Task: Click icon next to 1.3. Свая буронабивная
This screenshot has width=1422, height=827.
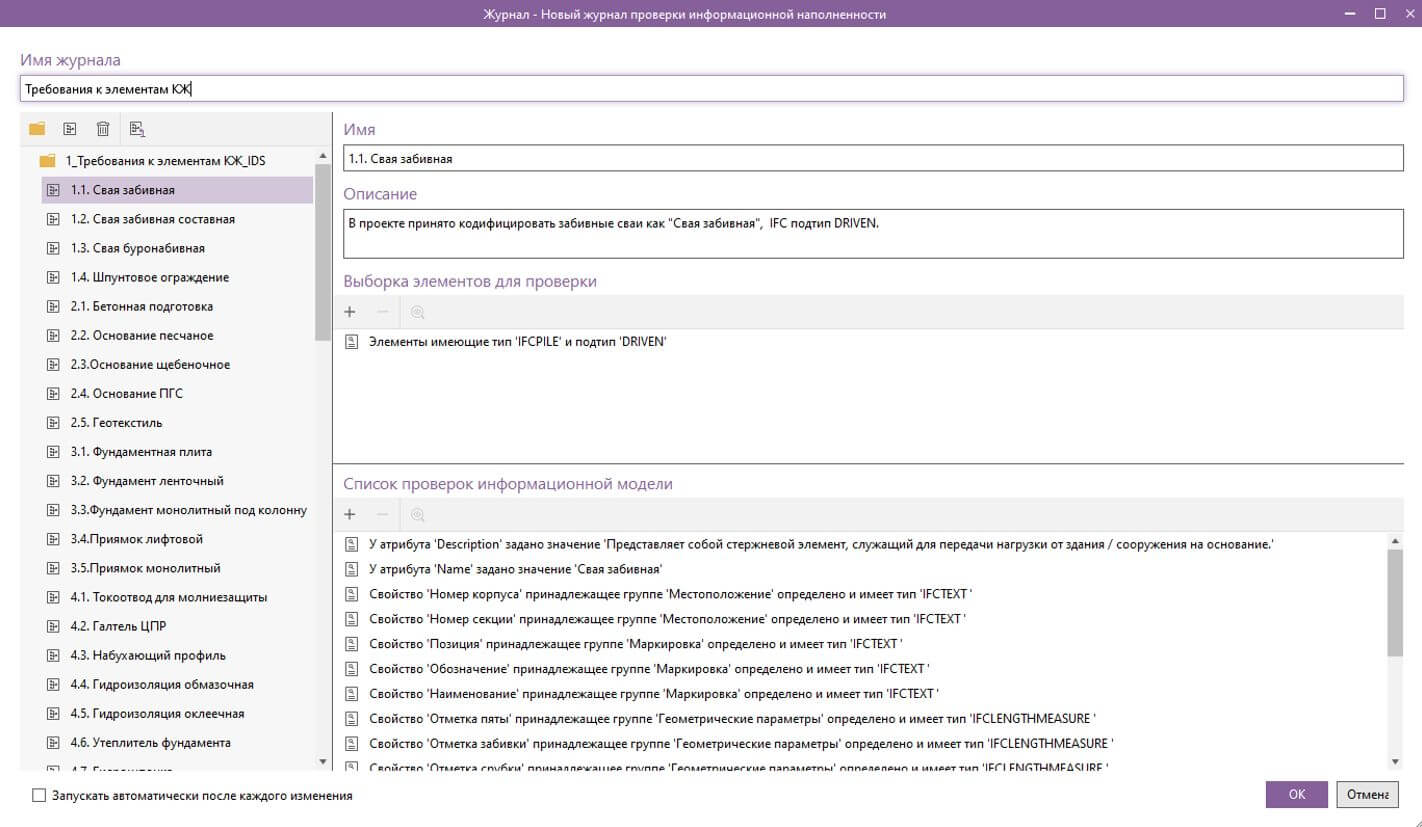Action: pyautogui.click(x=53, y=248)
